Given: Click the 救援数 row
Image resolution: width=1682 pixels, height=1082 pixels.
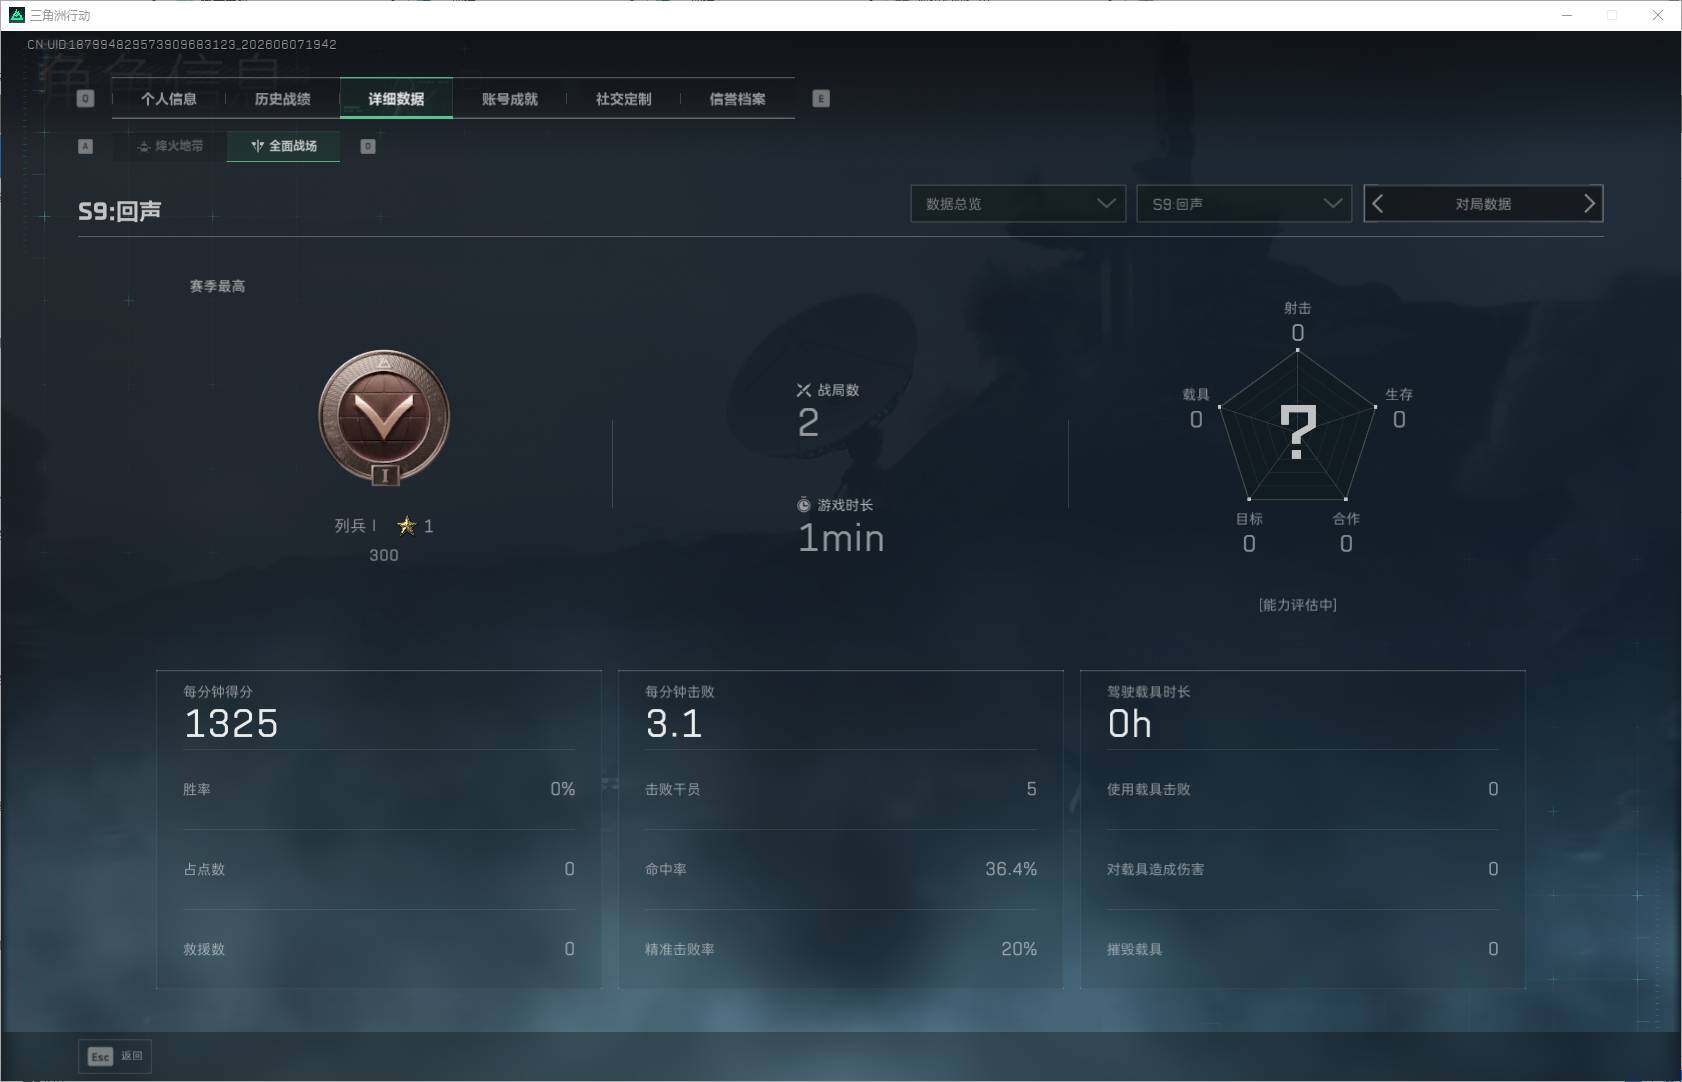Looking at the screenshot, I should [x=379, y=949].
